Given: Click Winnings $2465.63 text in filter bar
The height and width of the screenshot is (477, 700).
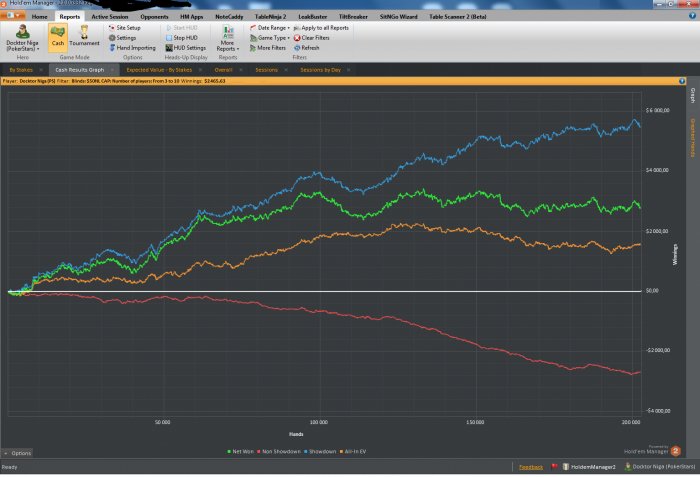Looking at the screenshot, I should coord(203,81).
